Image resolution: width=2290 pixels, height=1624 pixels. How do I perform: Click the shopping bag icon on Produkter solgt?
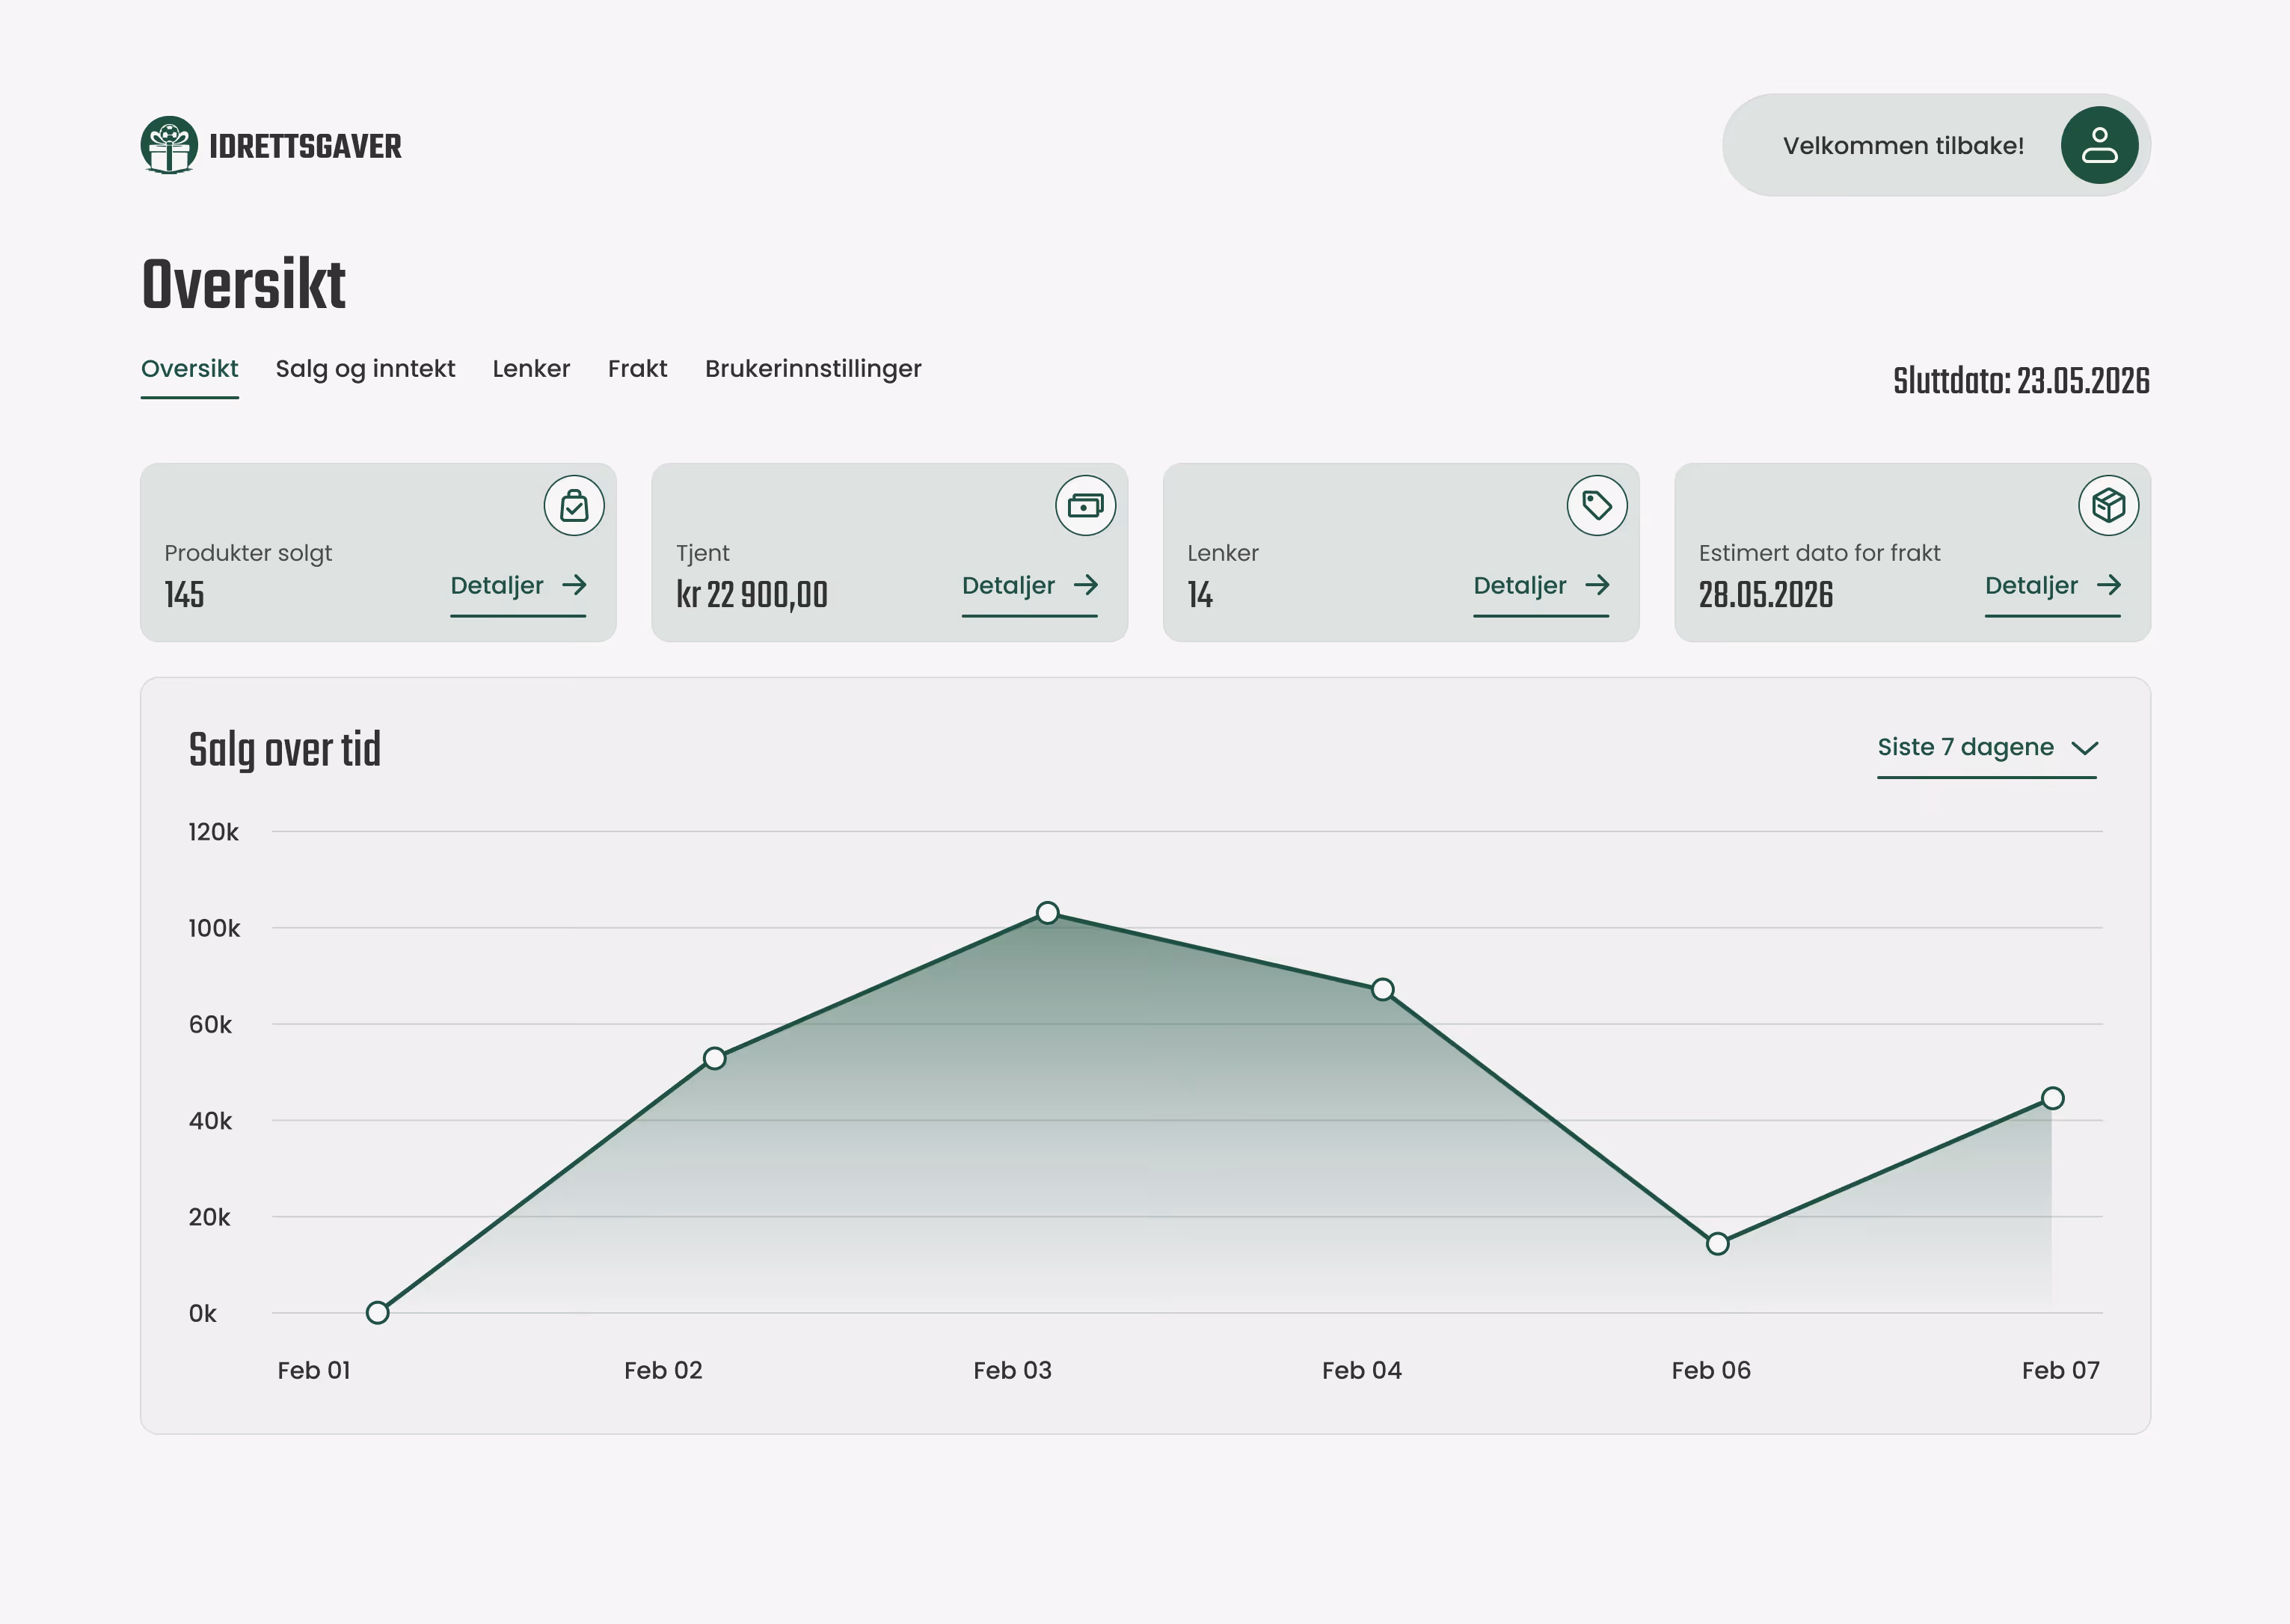point(573,506)
